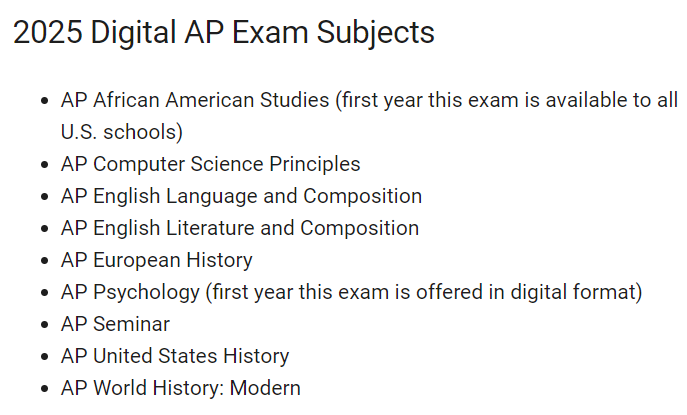Click the bullet beside AP European History
The width and height of the screenshot is (687, 415).
44,261
